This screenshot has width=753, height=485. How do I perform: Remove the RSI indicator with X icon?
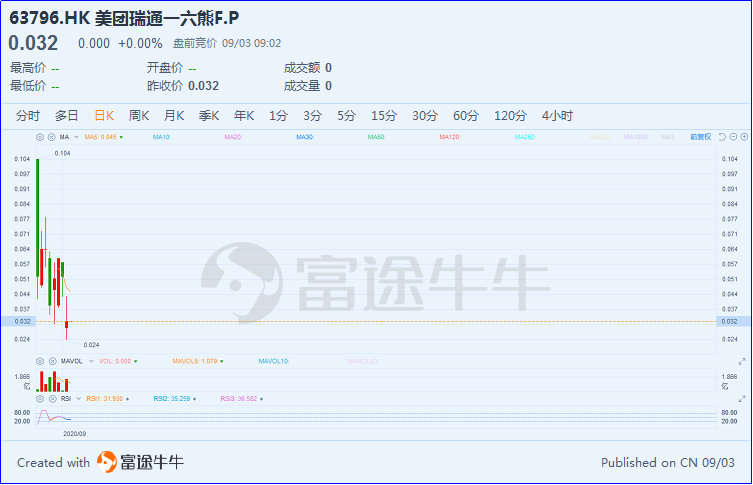(52, 399)
